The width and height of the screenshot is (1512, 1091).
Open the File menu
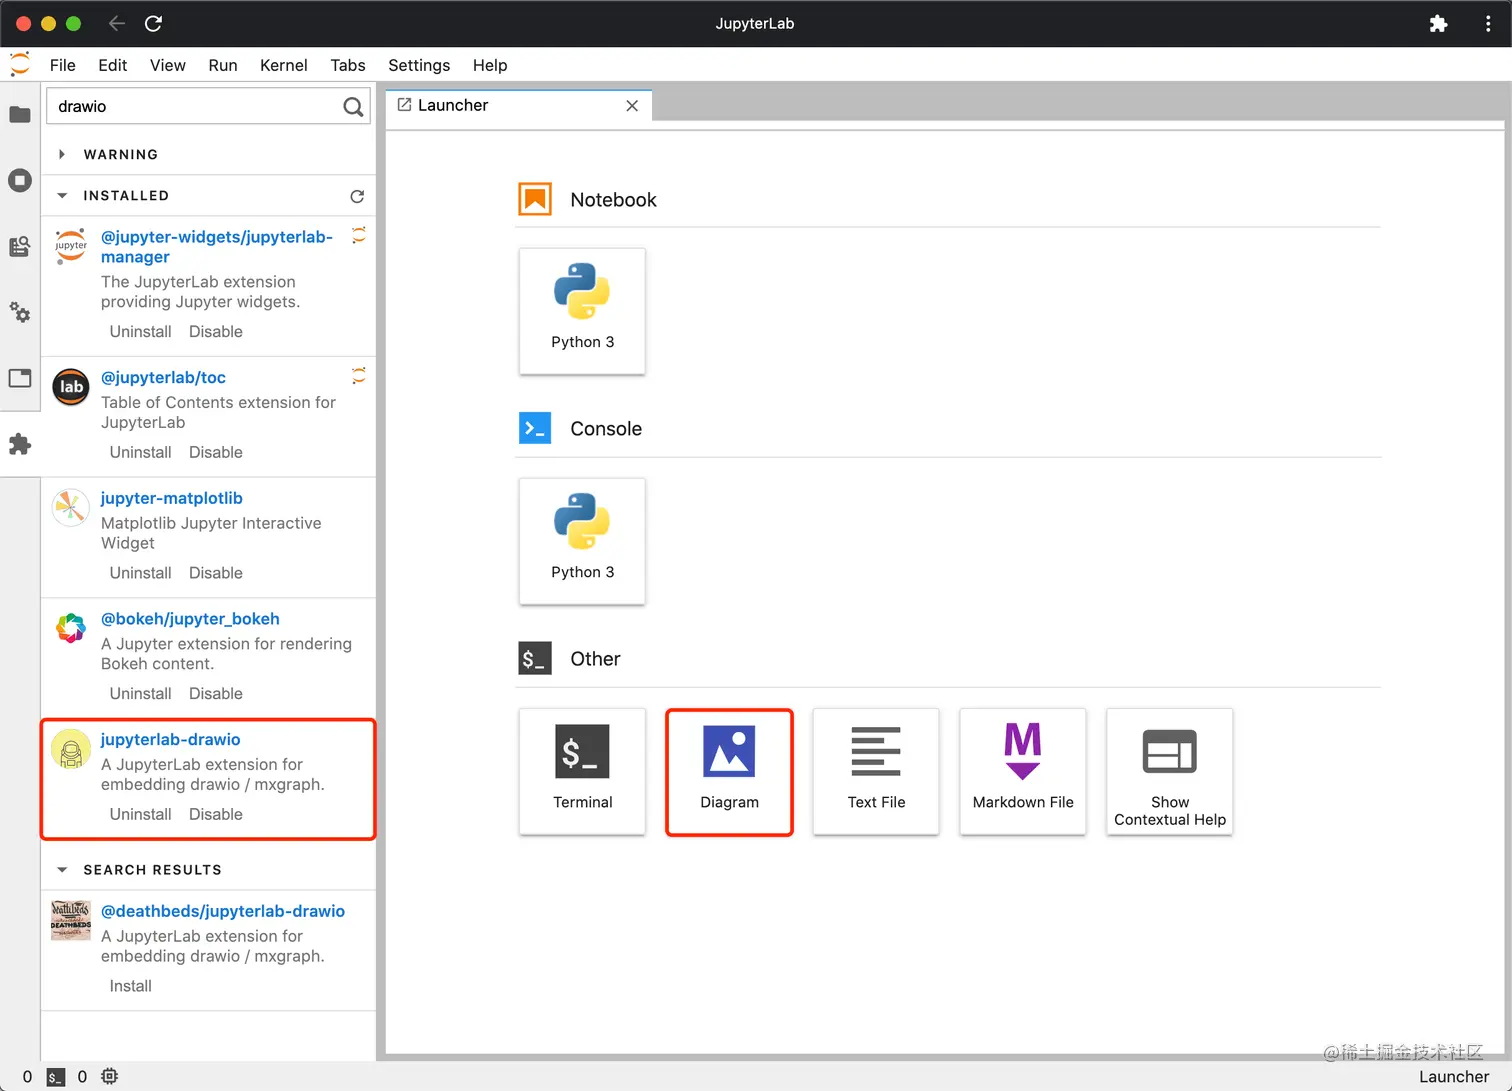click(63, 65)
